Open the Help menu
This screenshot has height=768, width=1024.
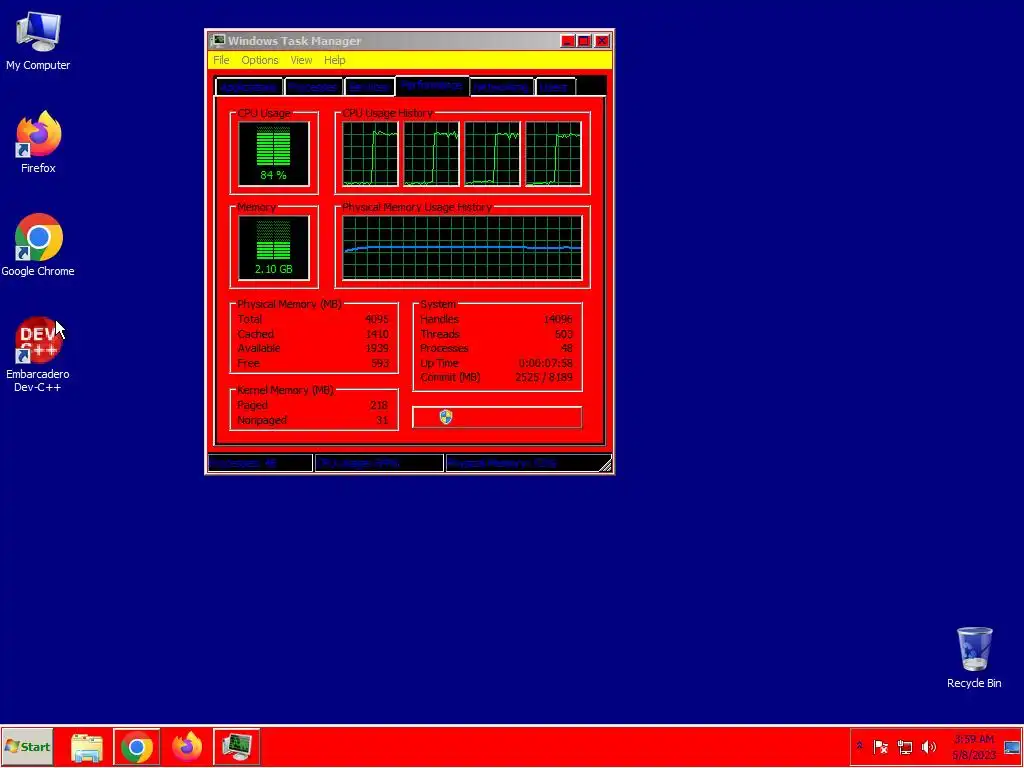click(334, 60)
